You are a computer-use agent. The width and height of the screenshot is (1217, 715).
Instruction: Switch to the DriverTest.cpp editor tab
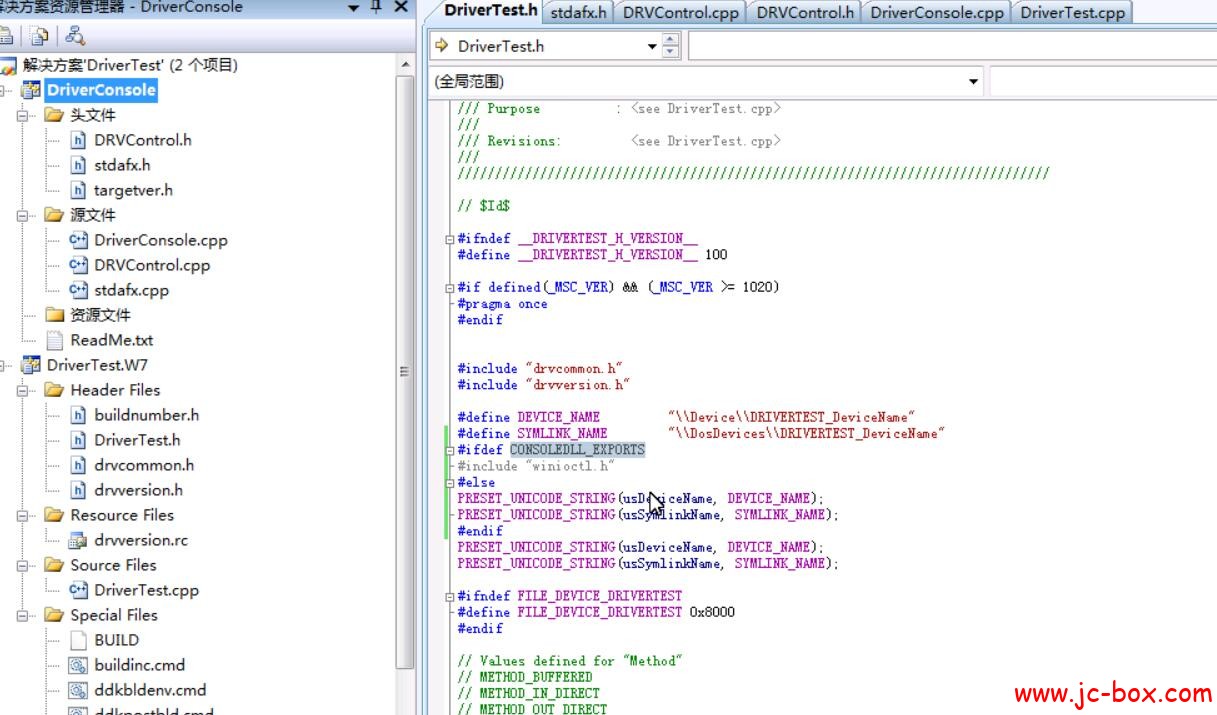click(1072, 12)
